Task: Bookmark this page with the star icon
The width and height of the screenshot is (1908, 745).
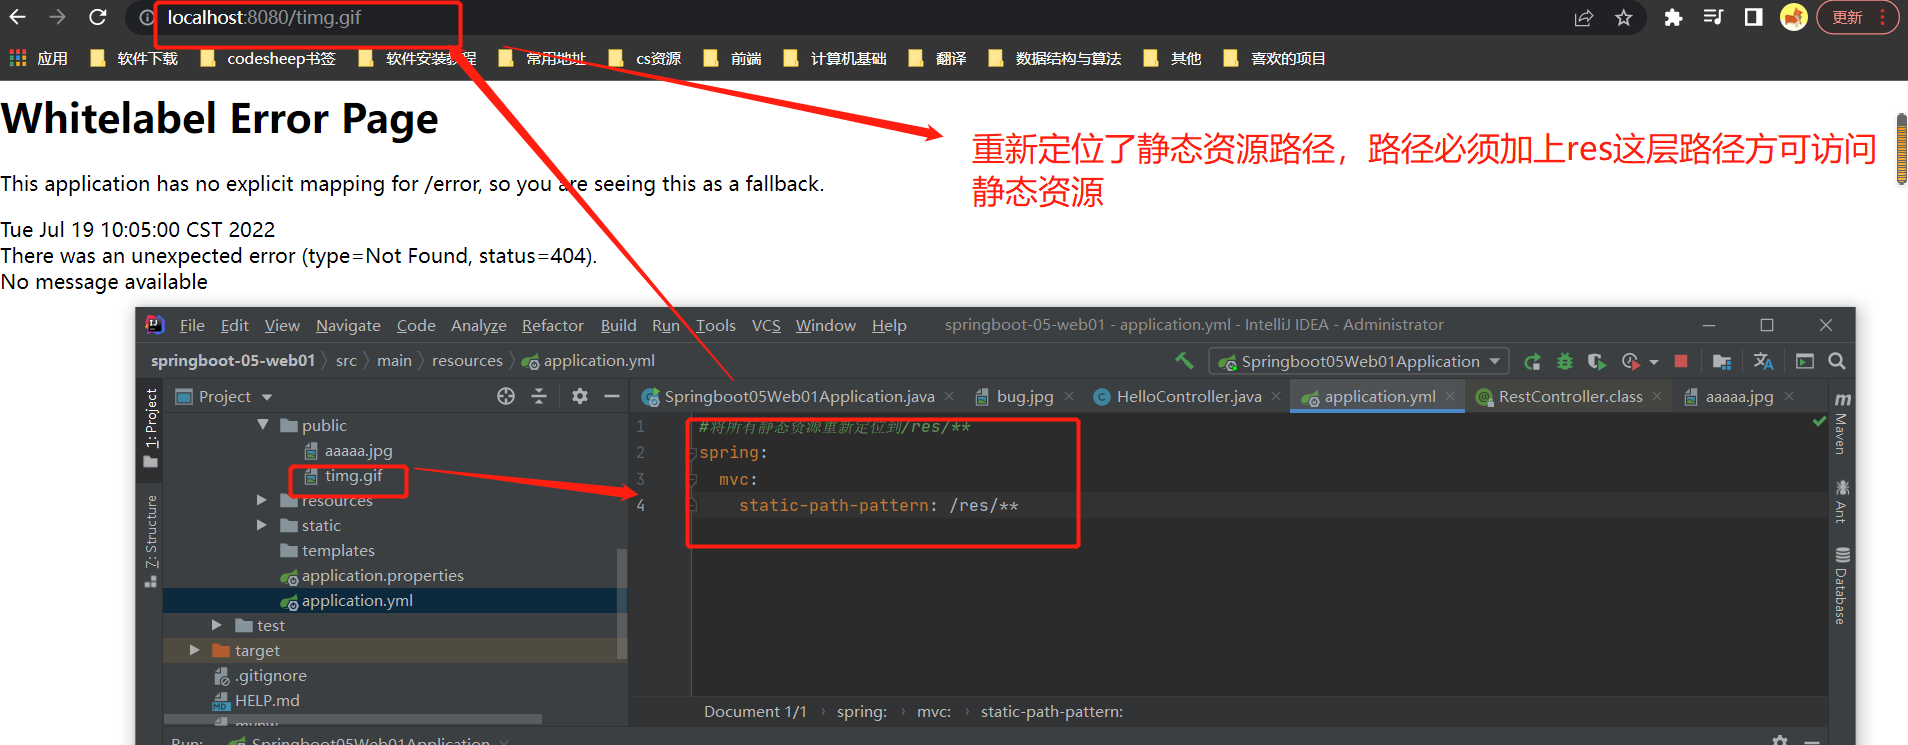Action: [x=1624, y=18]
